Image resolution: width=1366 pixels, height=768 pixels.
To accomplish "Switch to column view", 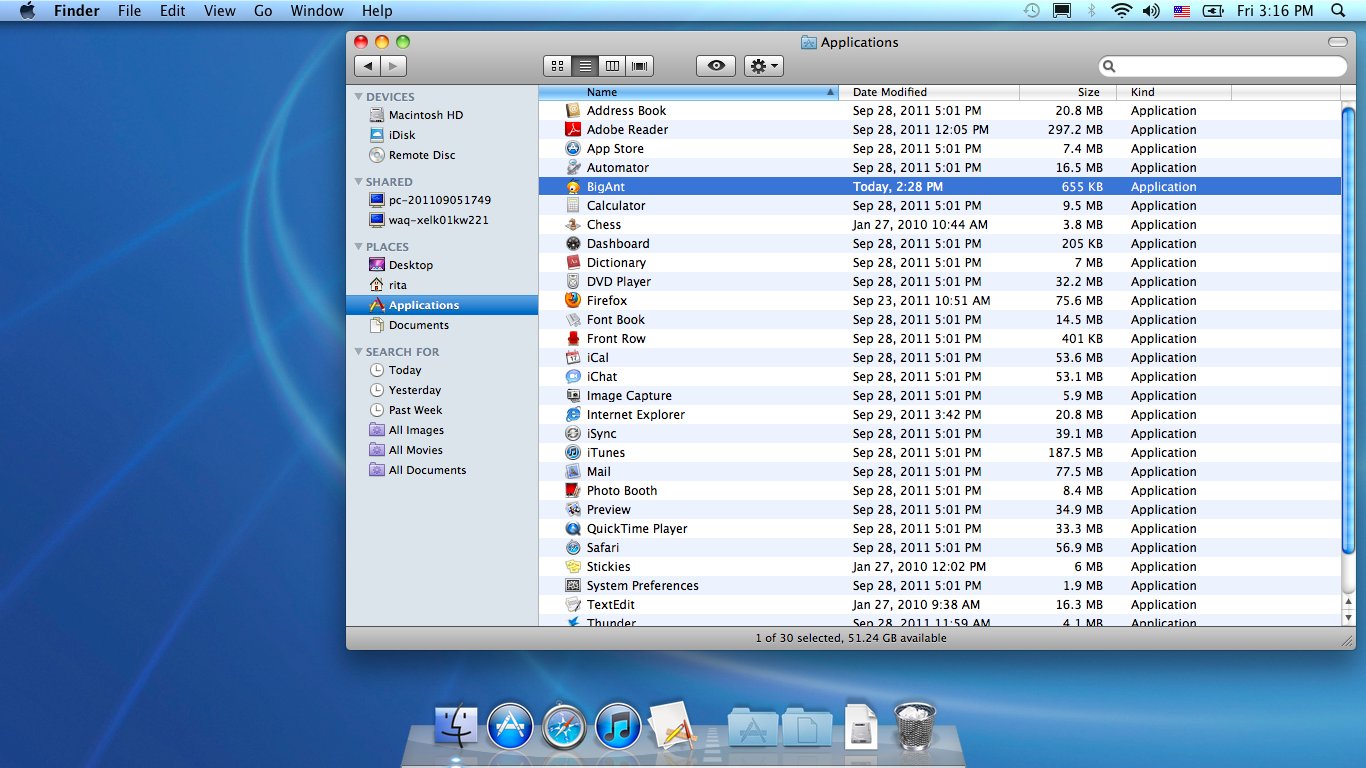I will click(612, 66).
